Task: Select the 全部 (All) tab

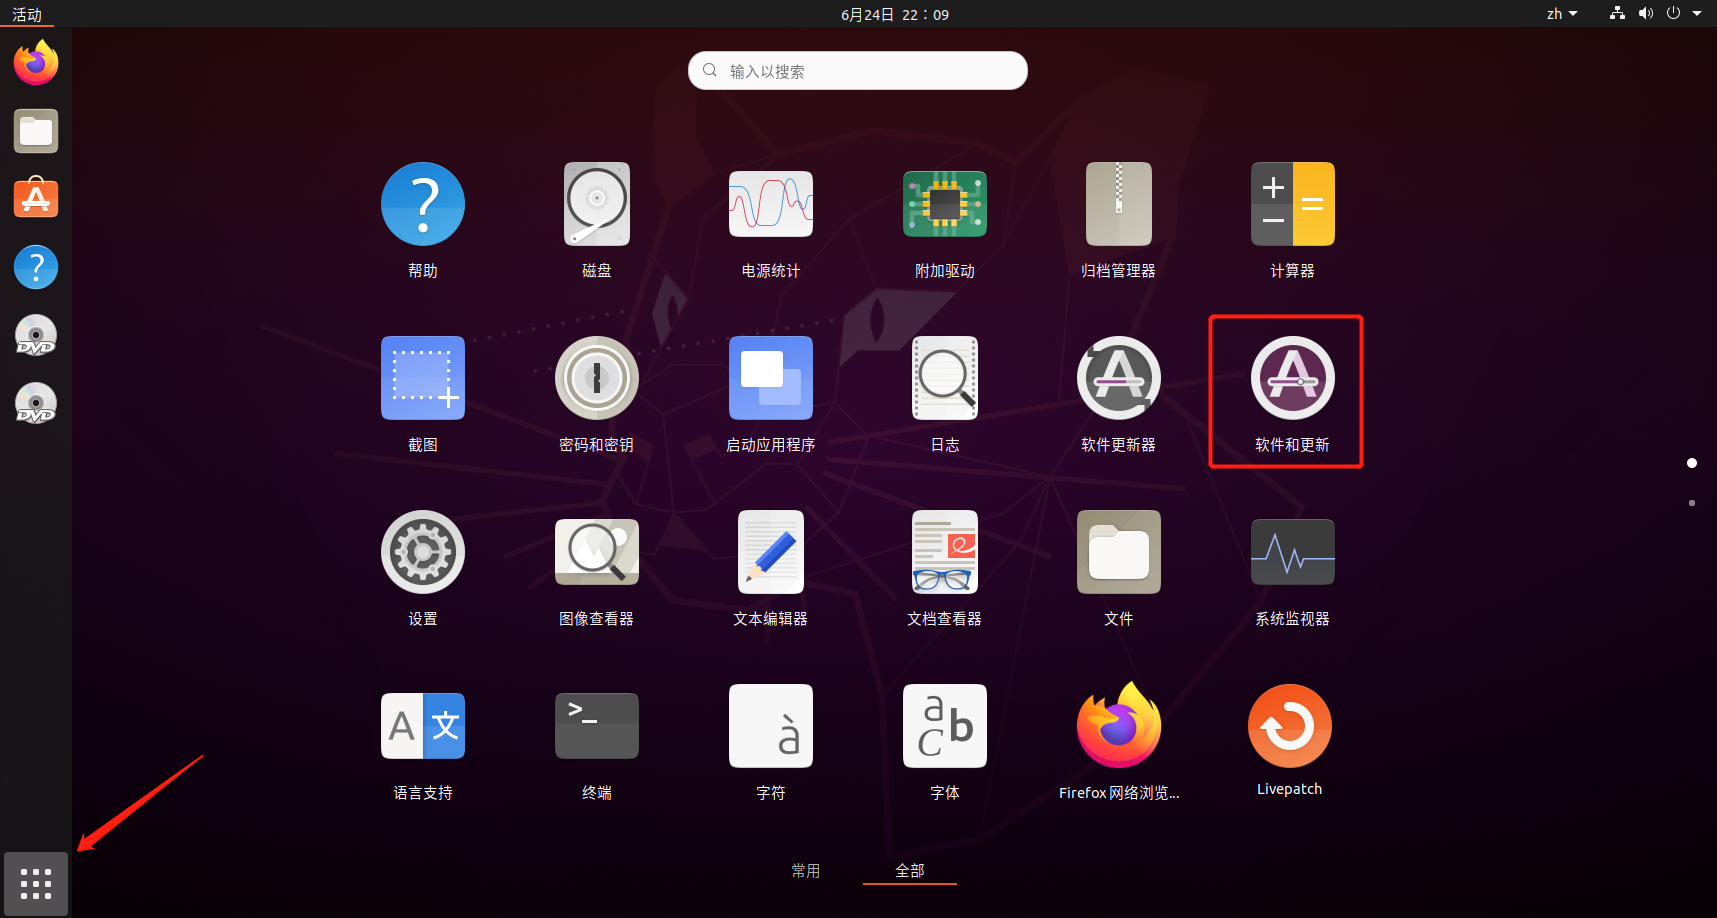Action: [909, 871]
